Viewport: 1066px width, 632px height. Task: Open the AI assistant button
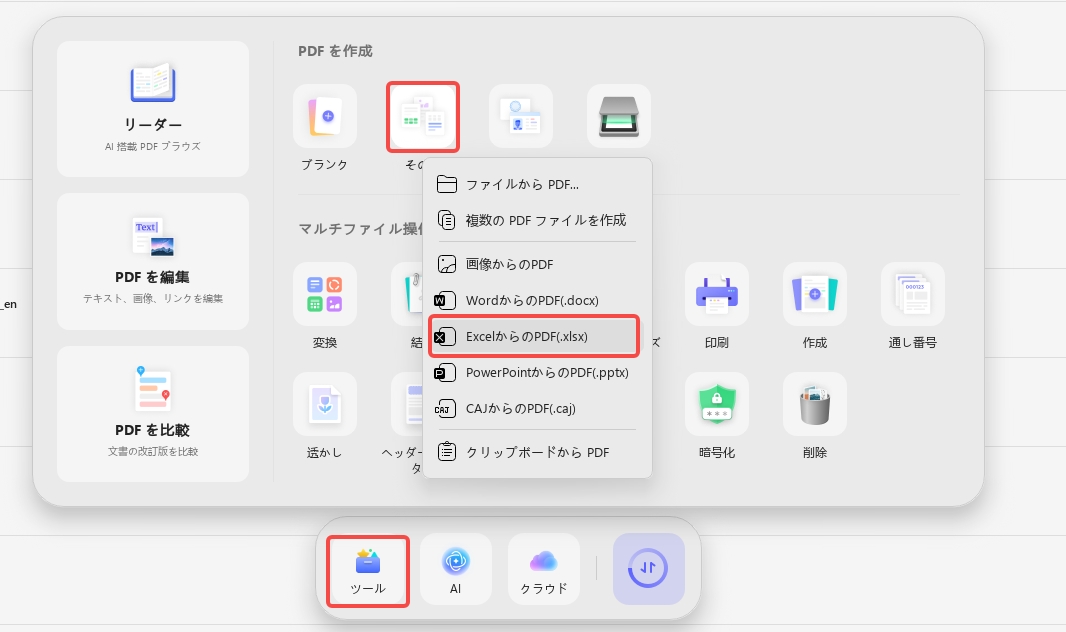pos(455,569)
